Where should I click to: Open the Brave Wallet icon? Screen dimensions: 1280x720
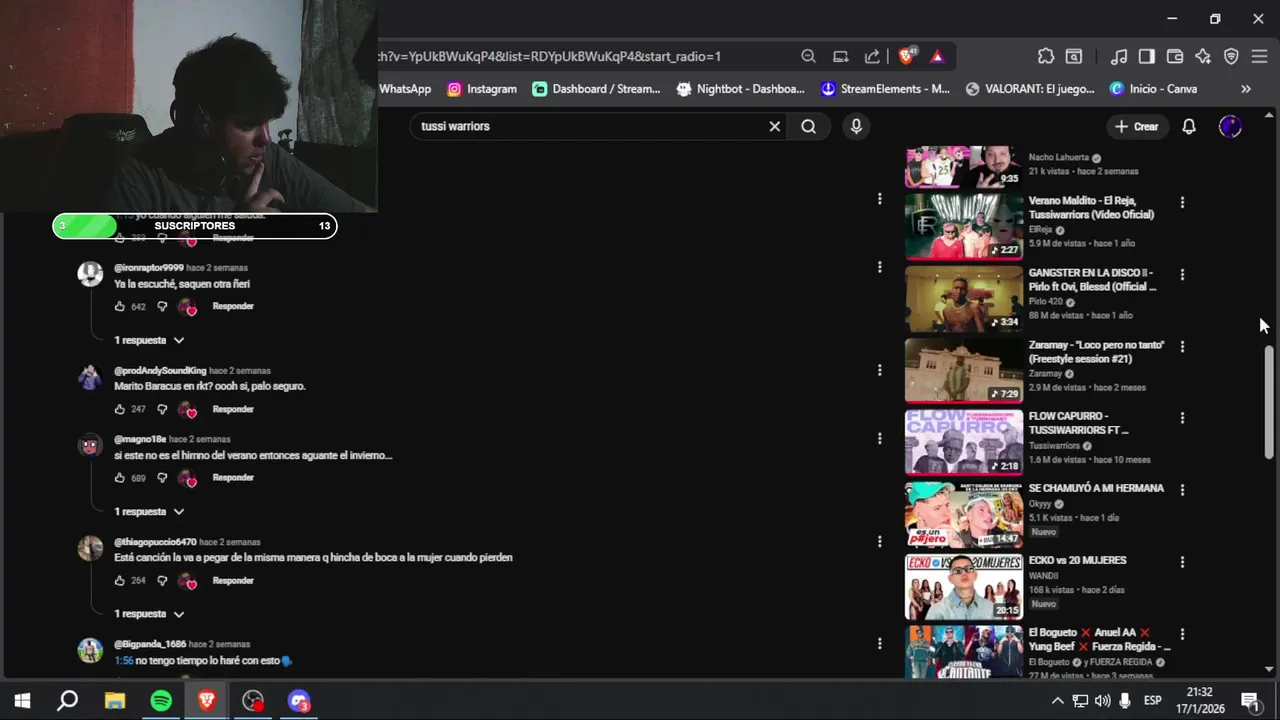(x=1175, y=56)
